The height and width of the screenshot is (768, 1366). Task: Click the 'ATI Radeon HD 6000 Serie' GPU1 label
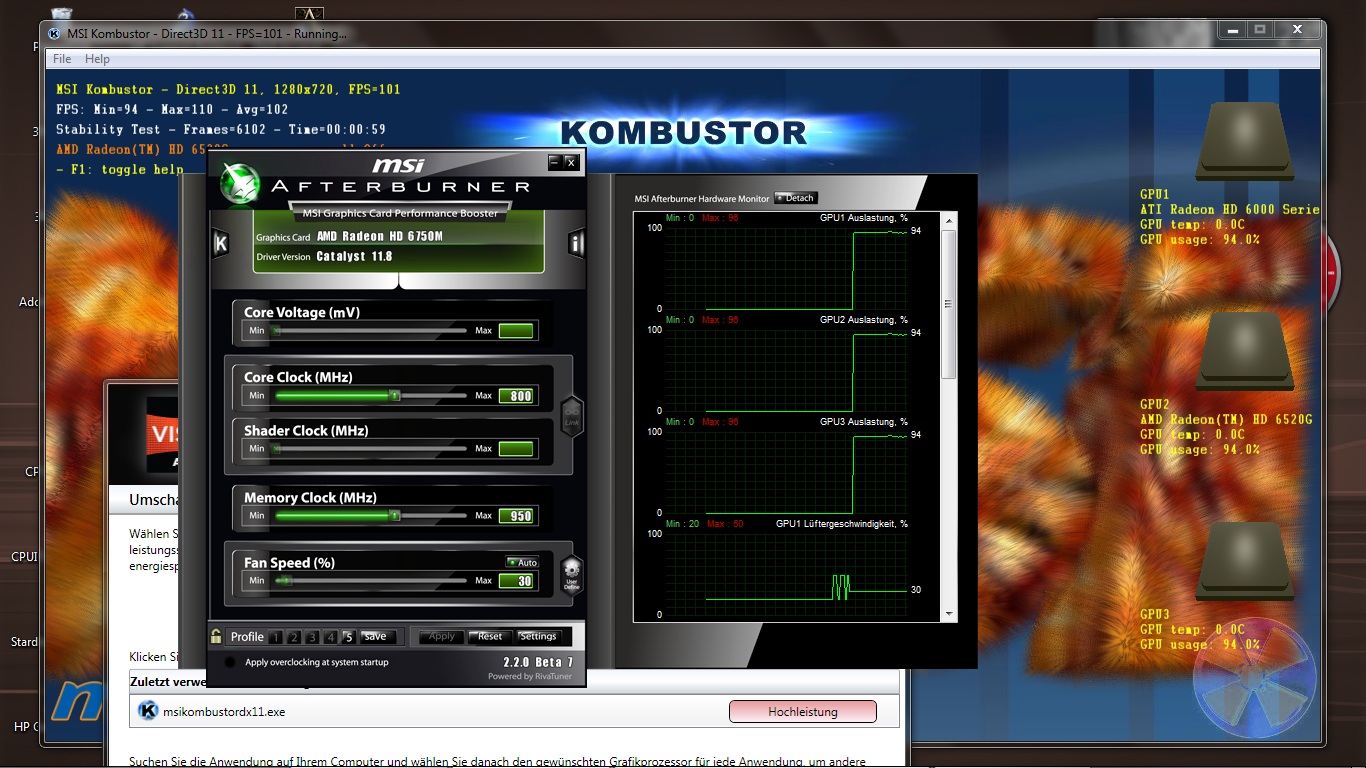[x=1229, y=210]
